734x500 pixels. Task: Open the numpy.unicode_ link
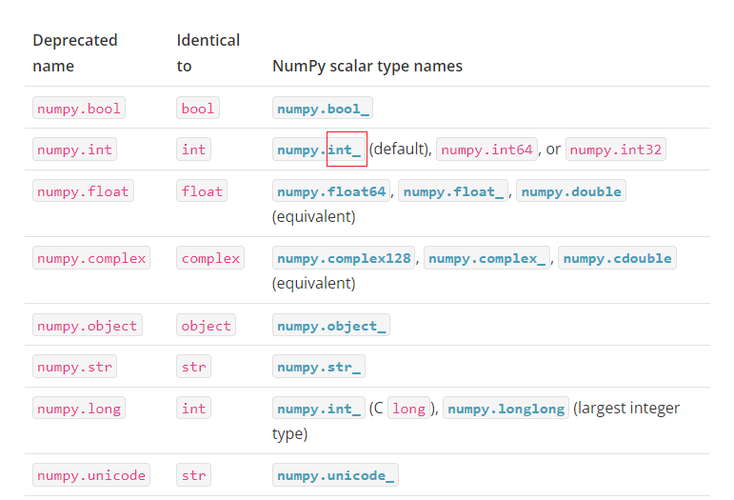tap(336, 475)
